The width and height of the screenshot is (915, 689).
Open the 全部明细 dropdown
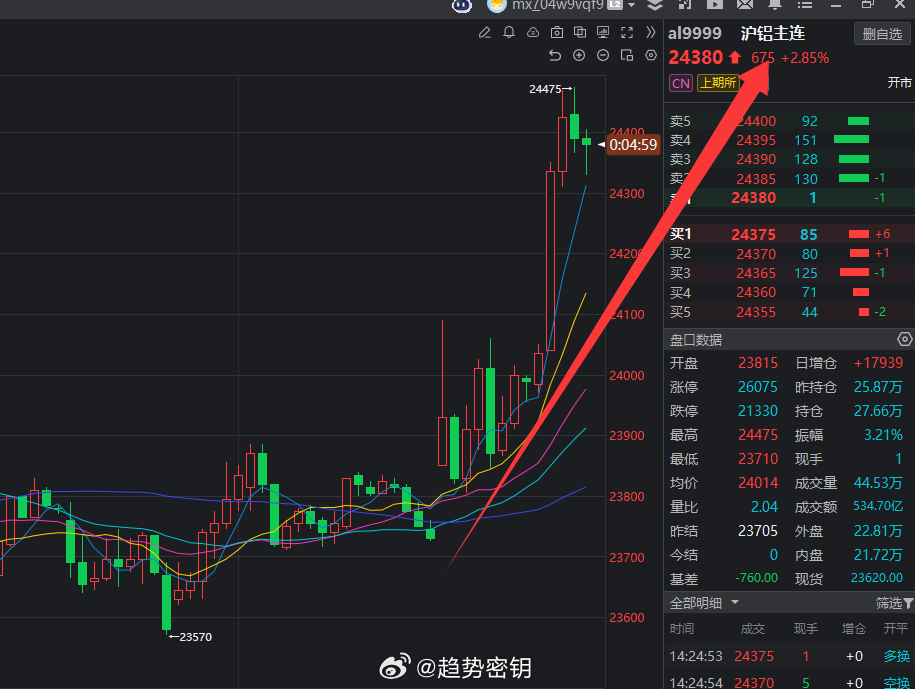pyautogui.click(x=702, y=603)
